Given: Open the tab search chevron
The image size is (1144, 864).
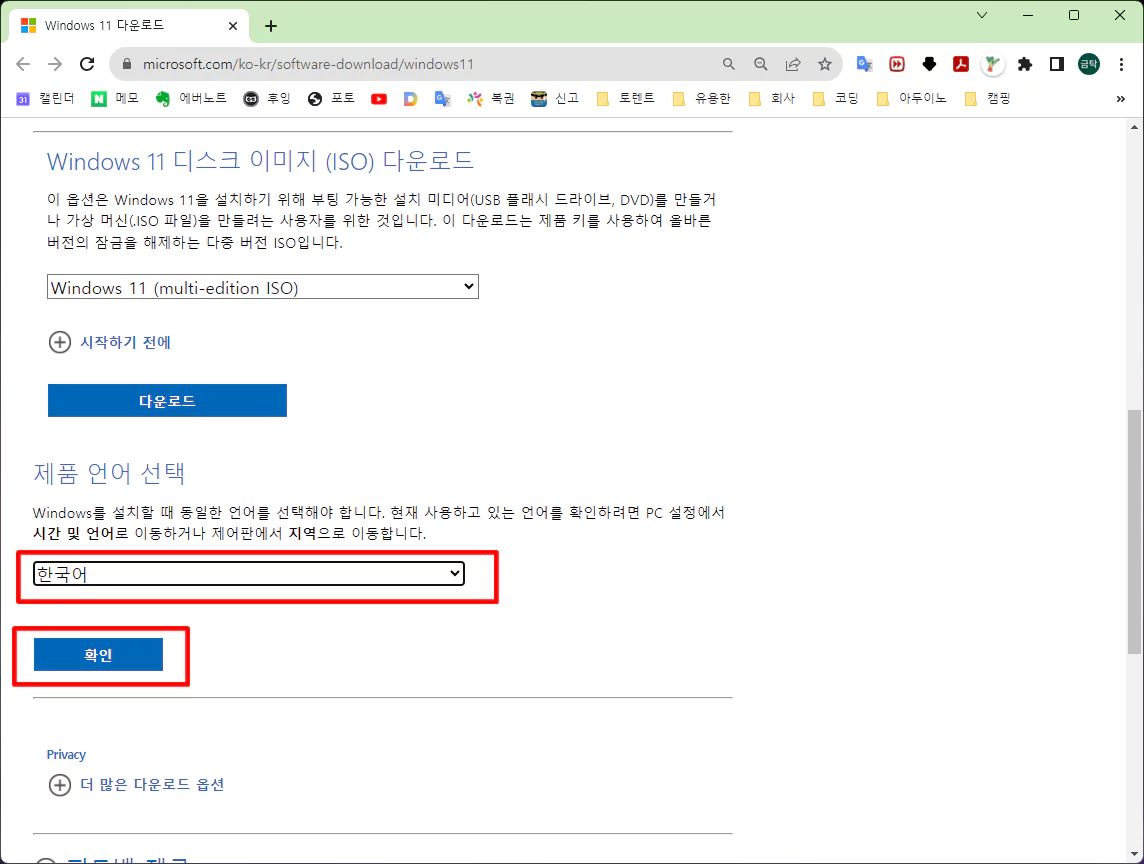Looking at the screenshot, I should tap(982, 15).
